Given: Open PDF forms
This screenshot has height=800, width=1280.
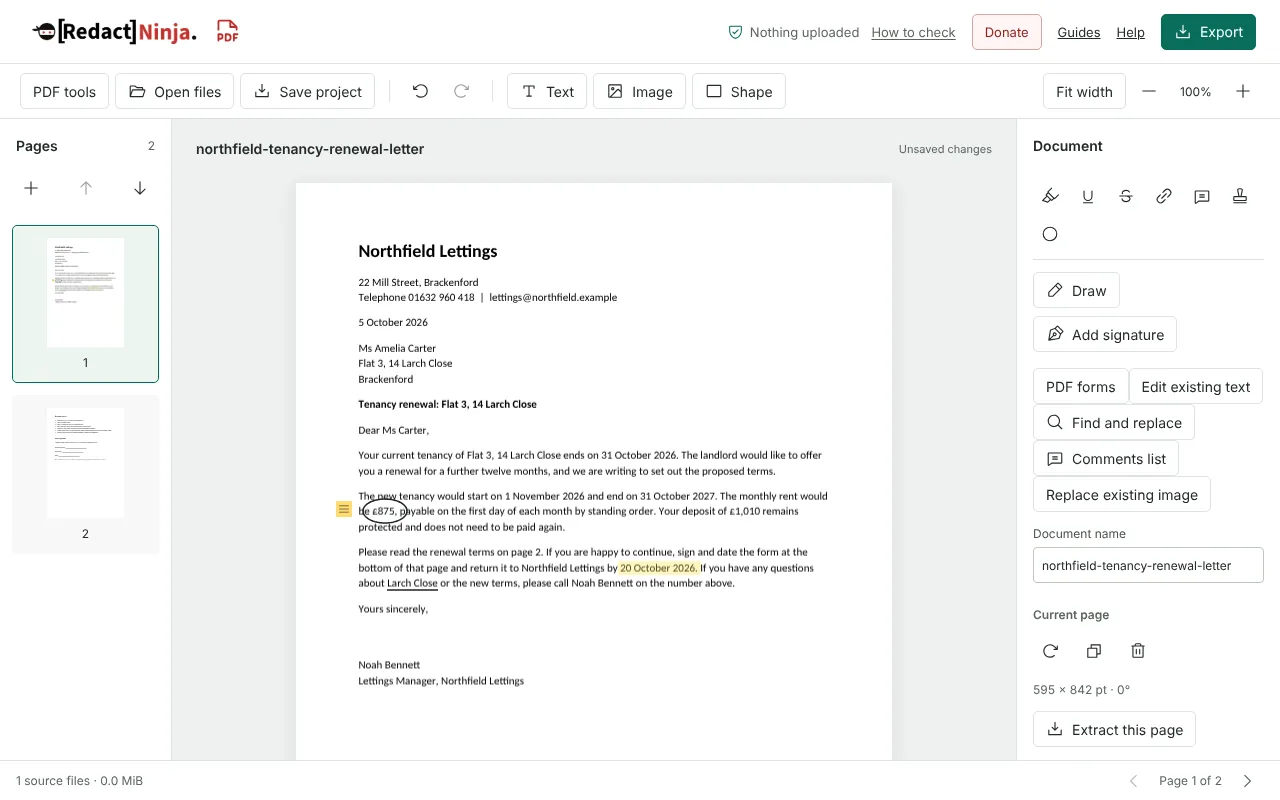Looking at the screenshot, I should pyautogui.click(x=1080, y=386).
